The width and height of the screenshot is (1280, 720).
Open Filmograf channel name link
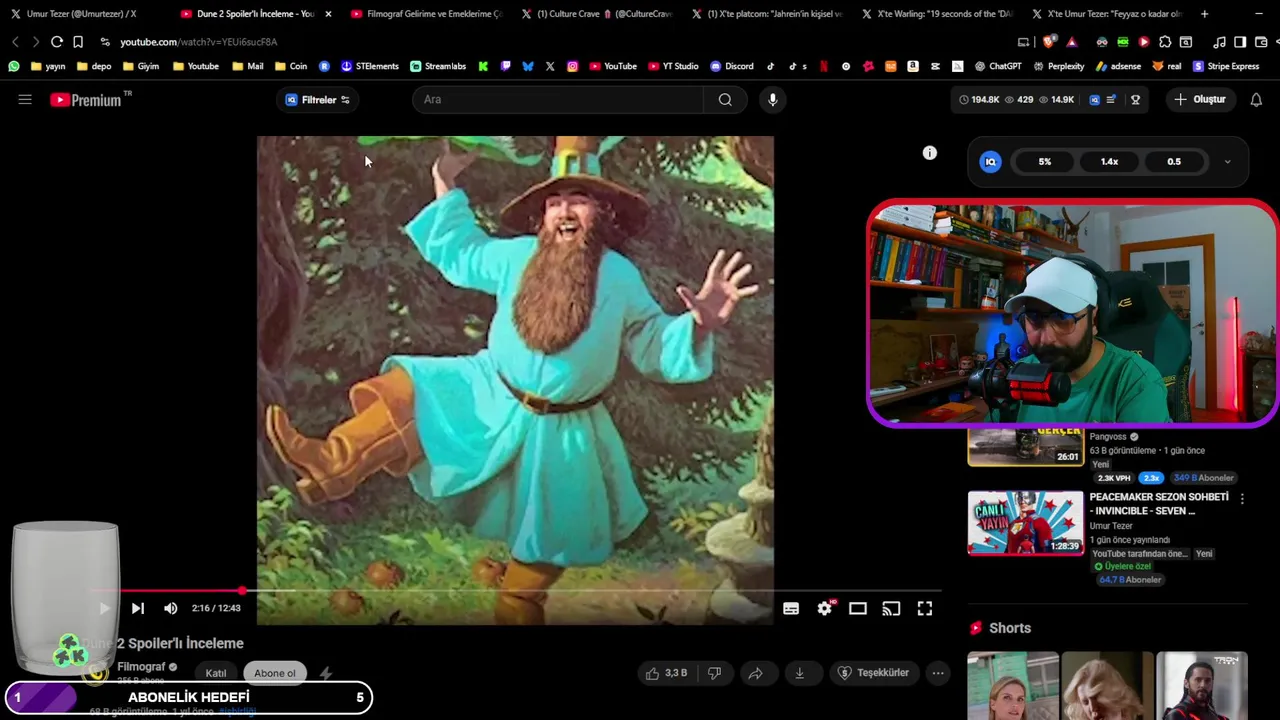pos(141,667)
